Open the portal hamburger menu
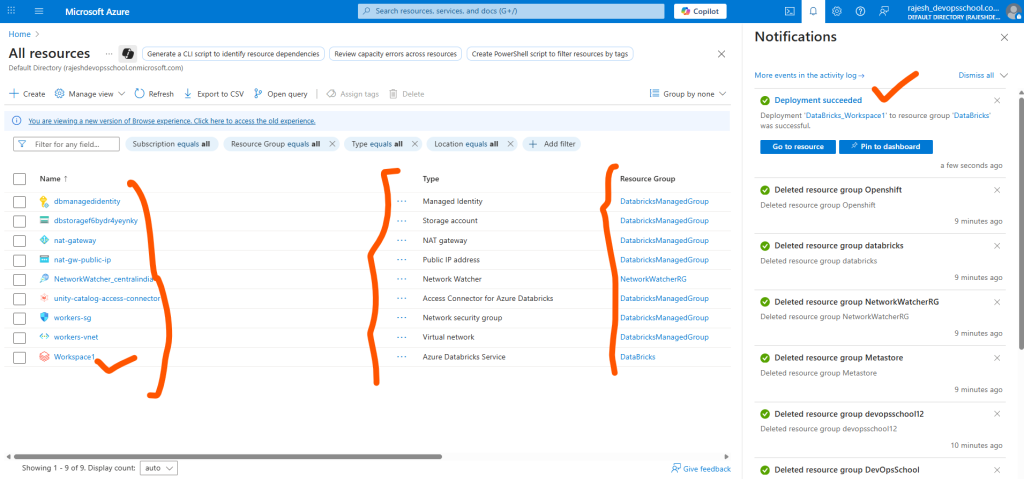This screenshot has width=1024, height=479. click(x=39, y=12)
